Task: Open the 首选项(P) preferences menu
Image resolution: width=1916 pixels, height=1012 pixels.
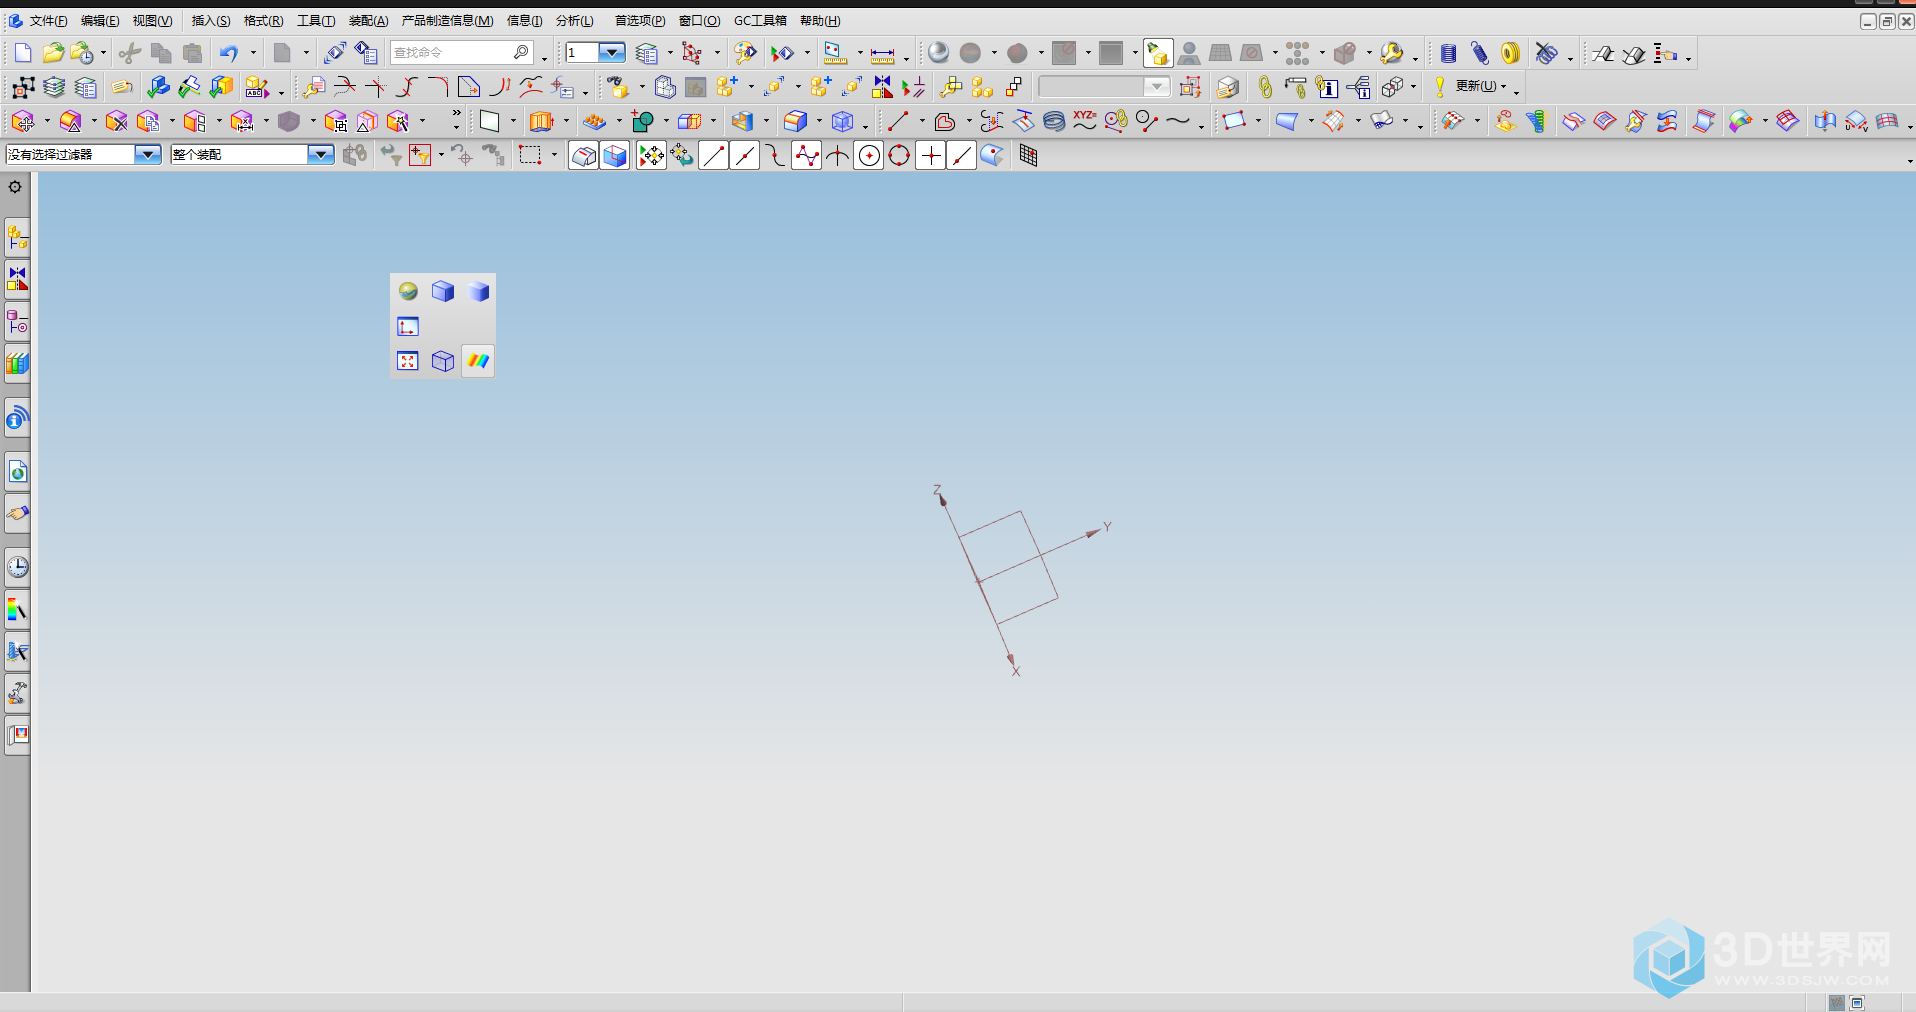Action: click(x=640, y=20)
